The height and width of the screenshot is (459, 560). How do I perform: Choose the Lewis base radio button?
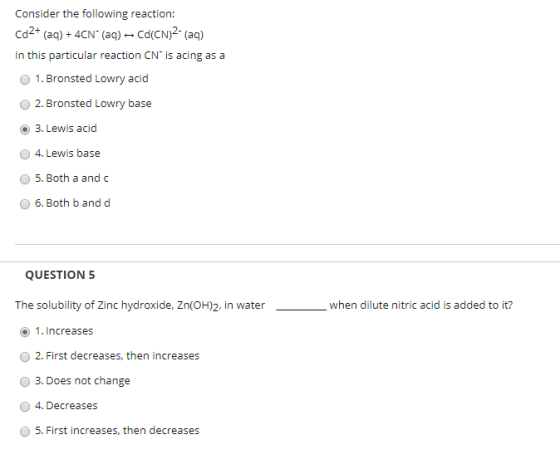point(25,154)
